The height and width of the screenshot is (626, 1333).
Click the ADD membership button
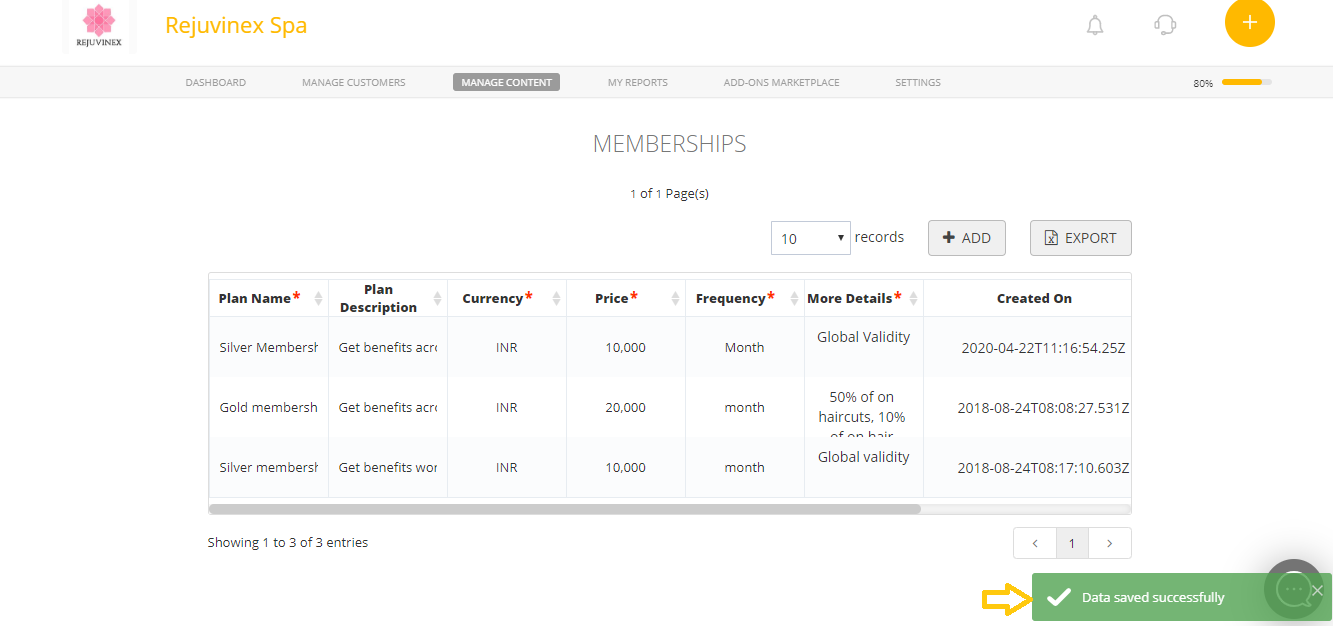(x=967, y=238)
